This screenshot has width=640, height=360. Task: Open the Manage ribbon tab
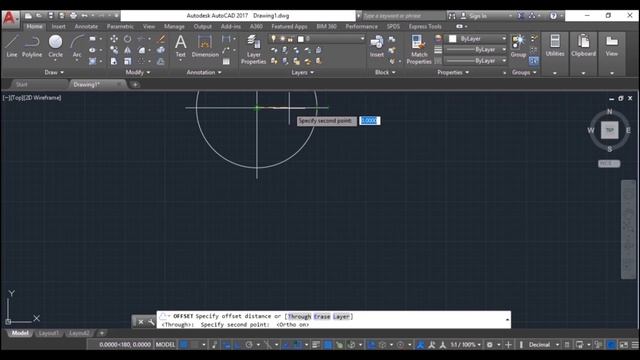click(174, 27)
